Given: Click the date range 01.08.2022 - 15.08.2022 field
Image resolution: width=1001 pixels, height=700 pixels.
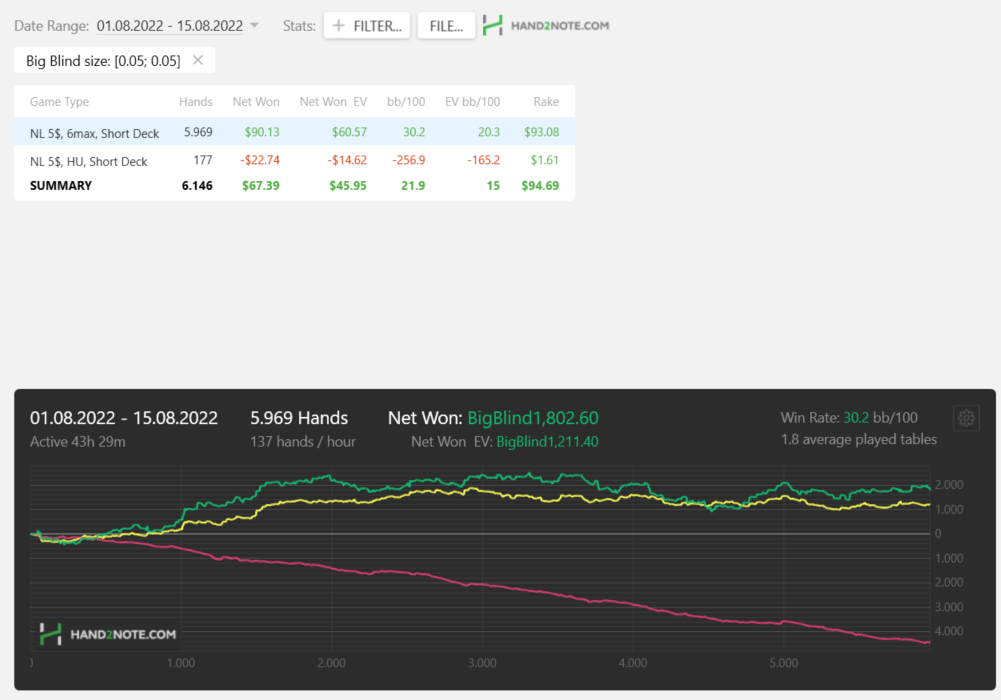Looking at the screenshot, I should 170,26.
